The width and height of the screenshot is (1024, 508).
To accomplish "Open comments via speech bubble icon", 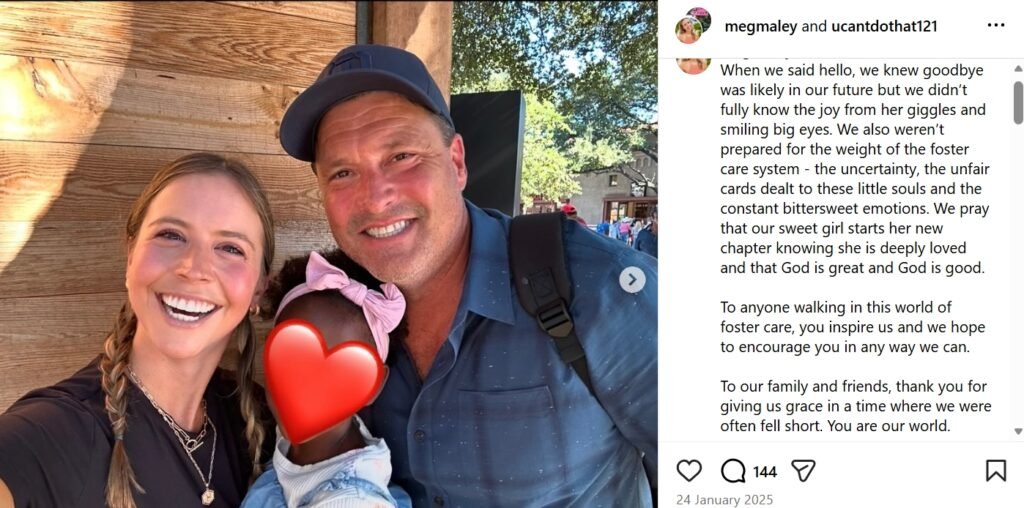I will pos(733,470).
